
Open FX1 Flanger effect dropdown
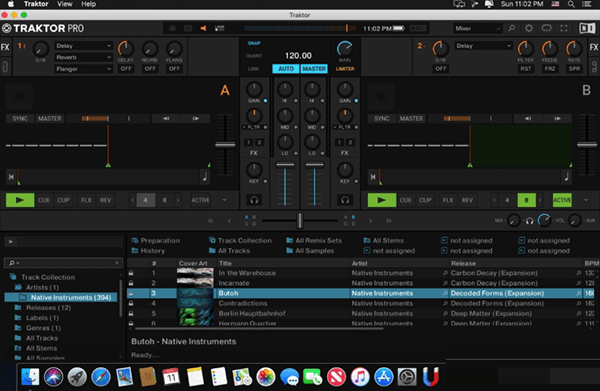tap(83, 69)
